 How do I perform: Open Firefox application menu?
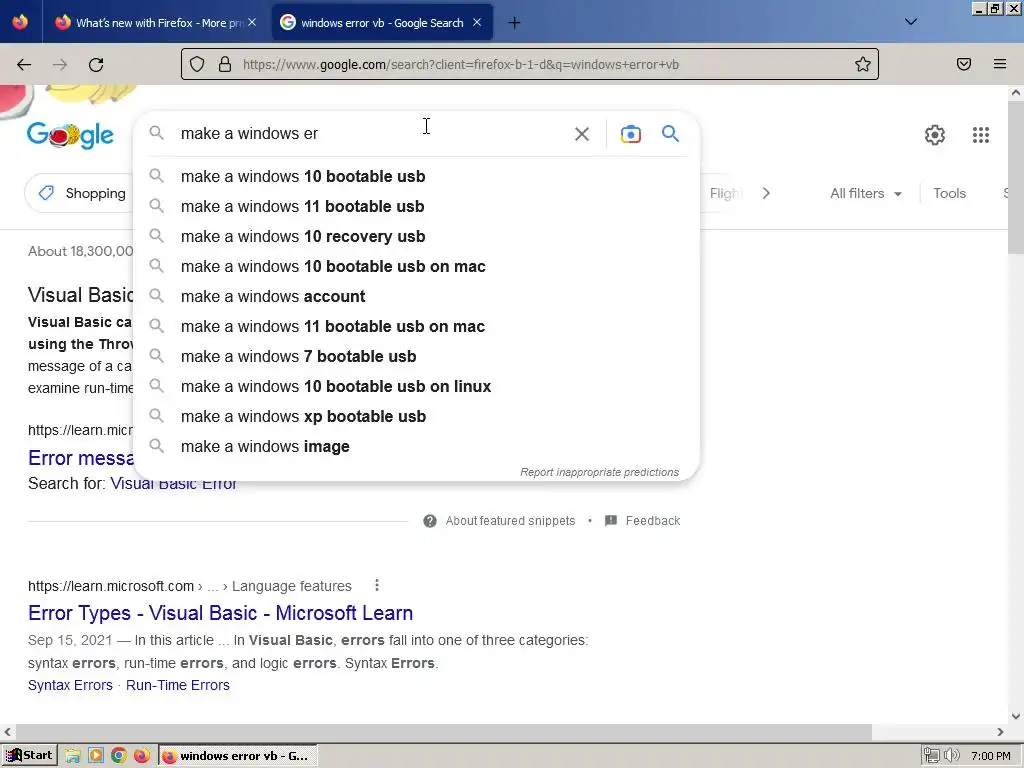1000,64
